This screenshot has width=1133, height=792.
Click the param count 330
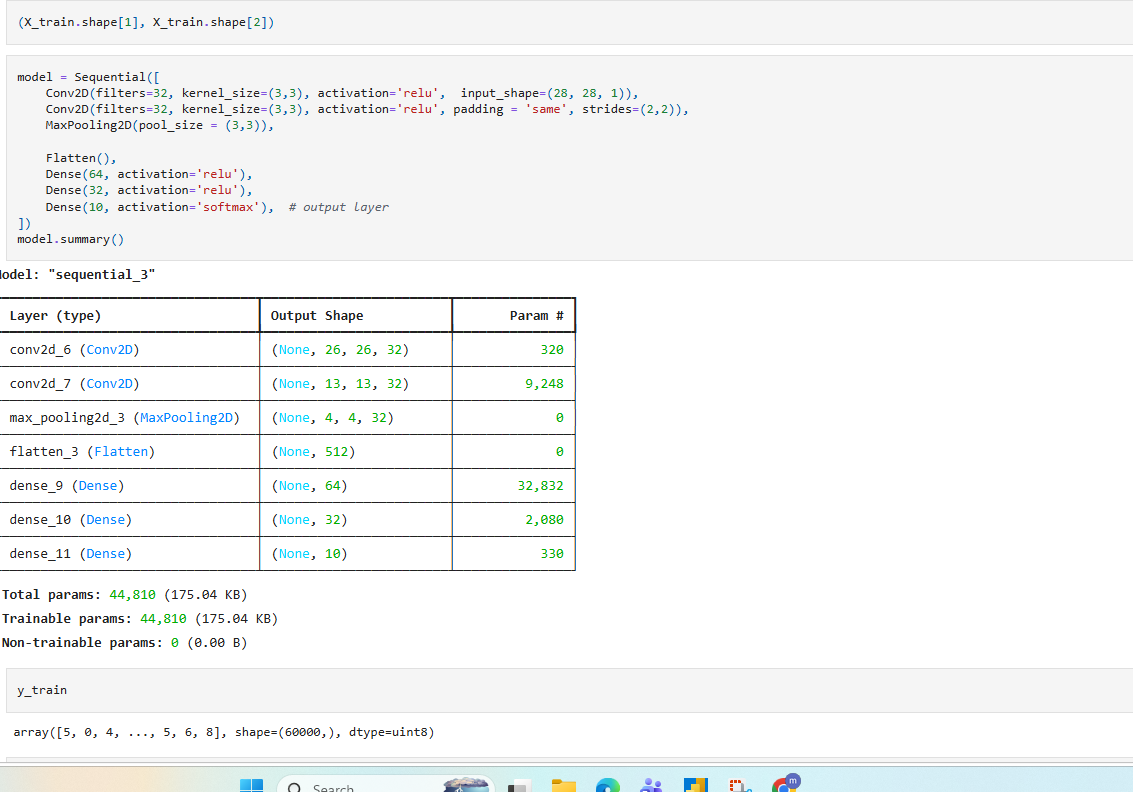[552, 554]
